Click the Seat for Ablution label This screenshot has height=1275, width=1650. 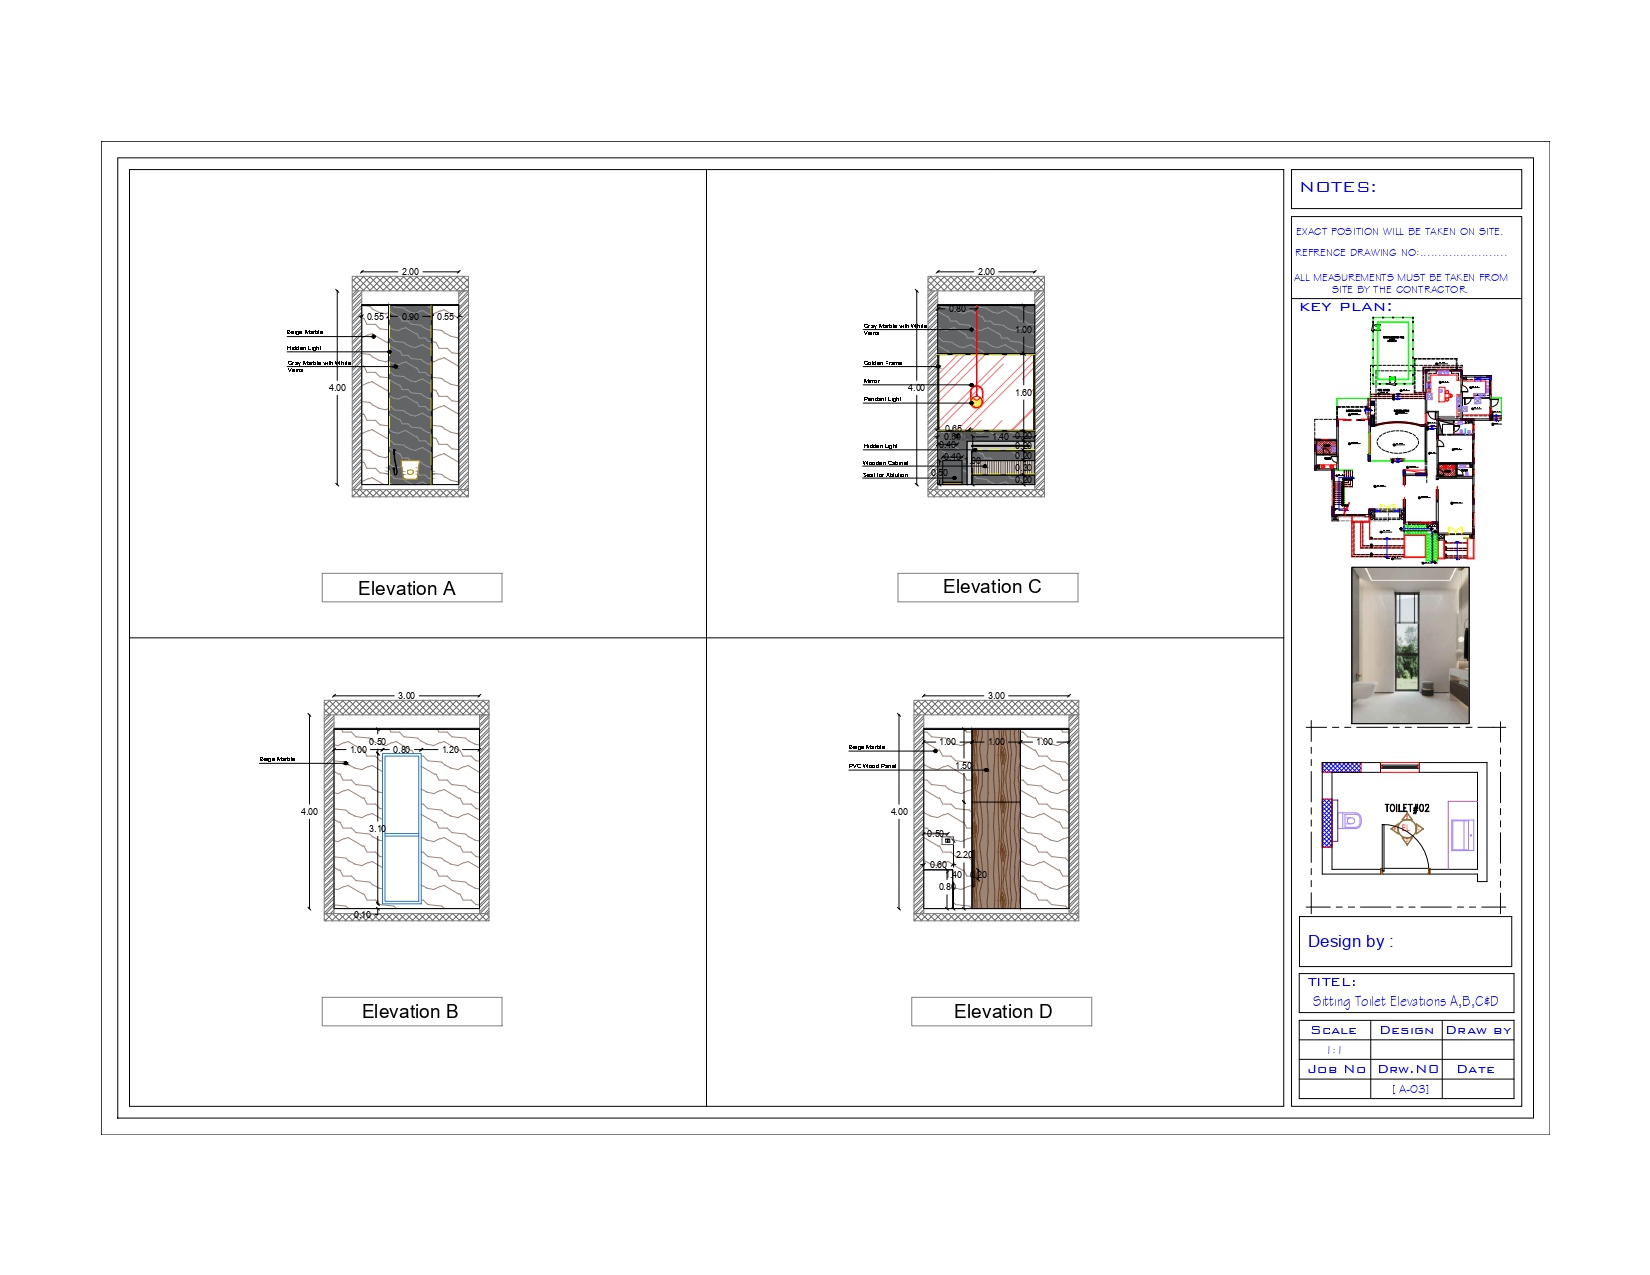(x=884, y=475)
